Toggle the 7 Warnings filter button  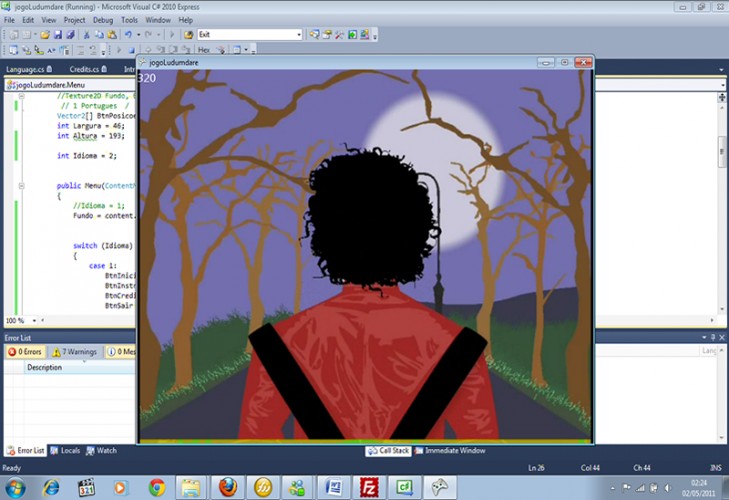75,352
